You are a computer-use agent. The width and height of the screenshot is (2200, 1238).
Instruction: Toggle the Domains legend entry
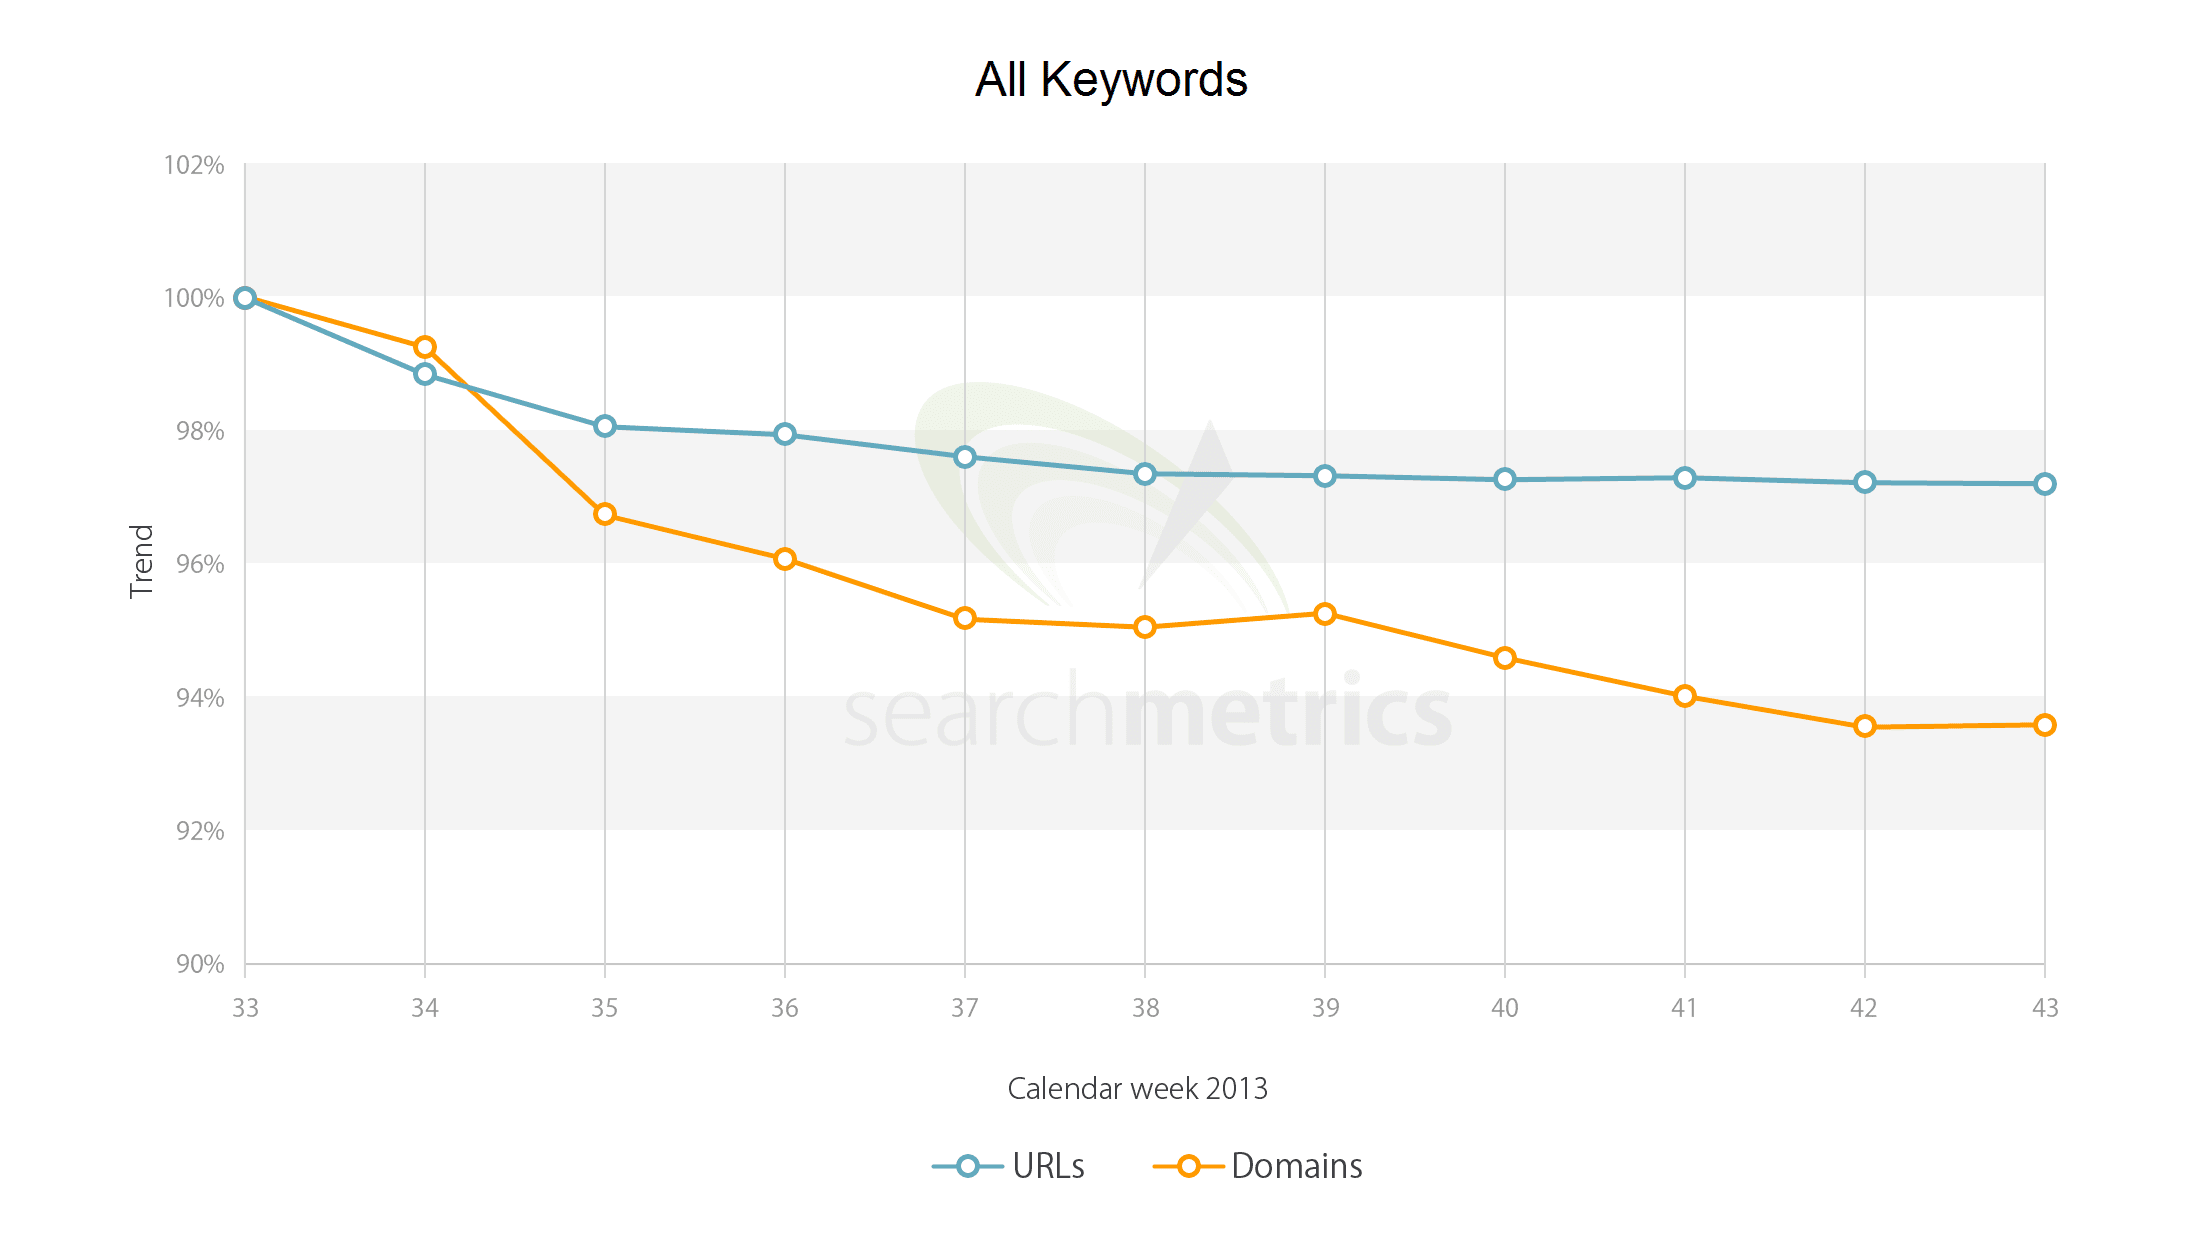coord(1258,1166)
